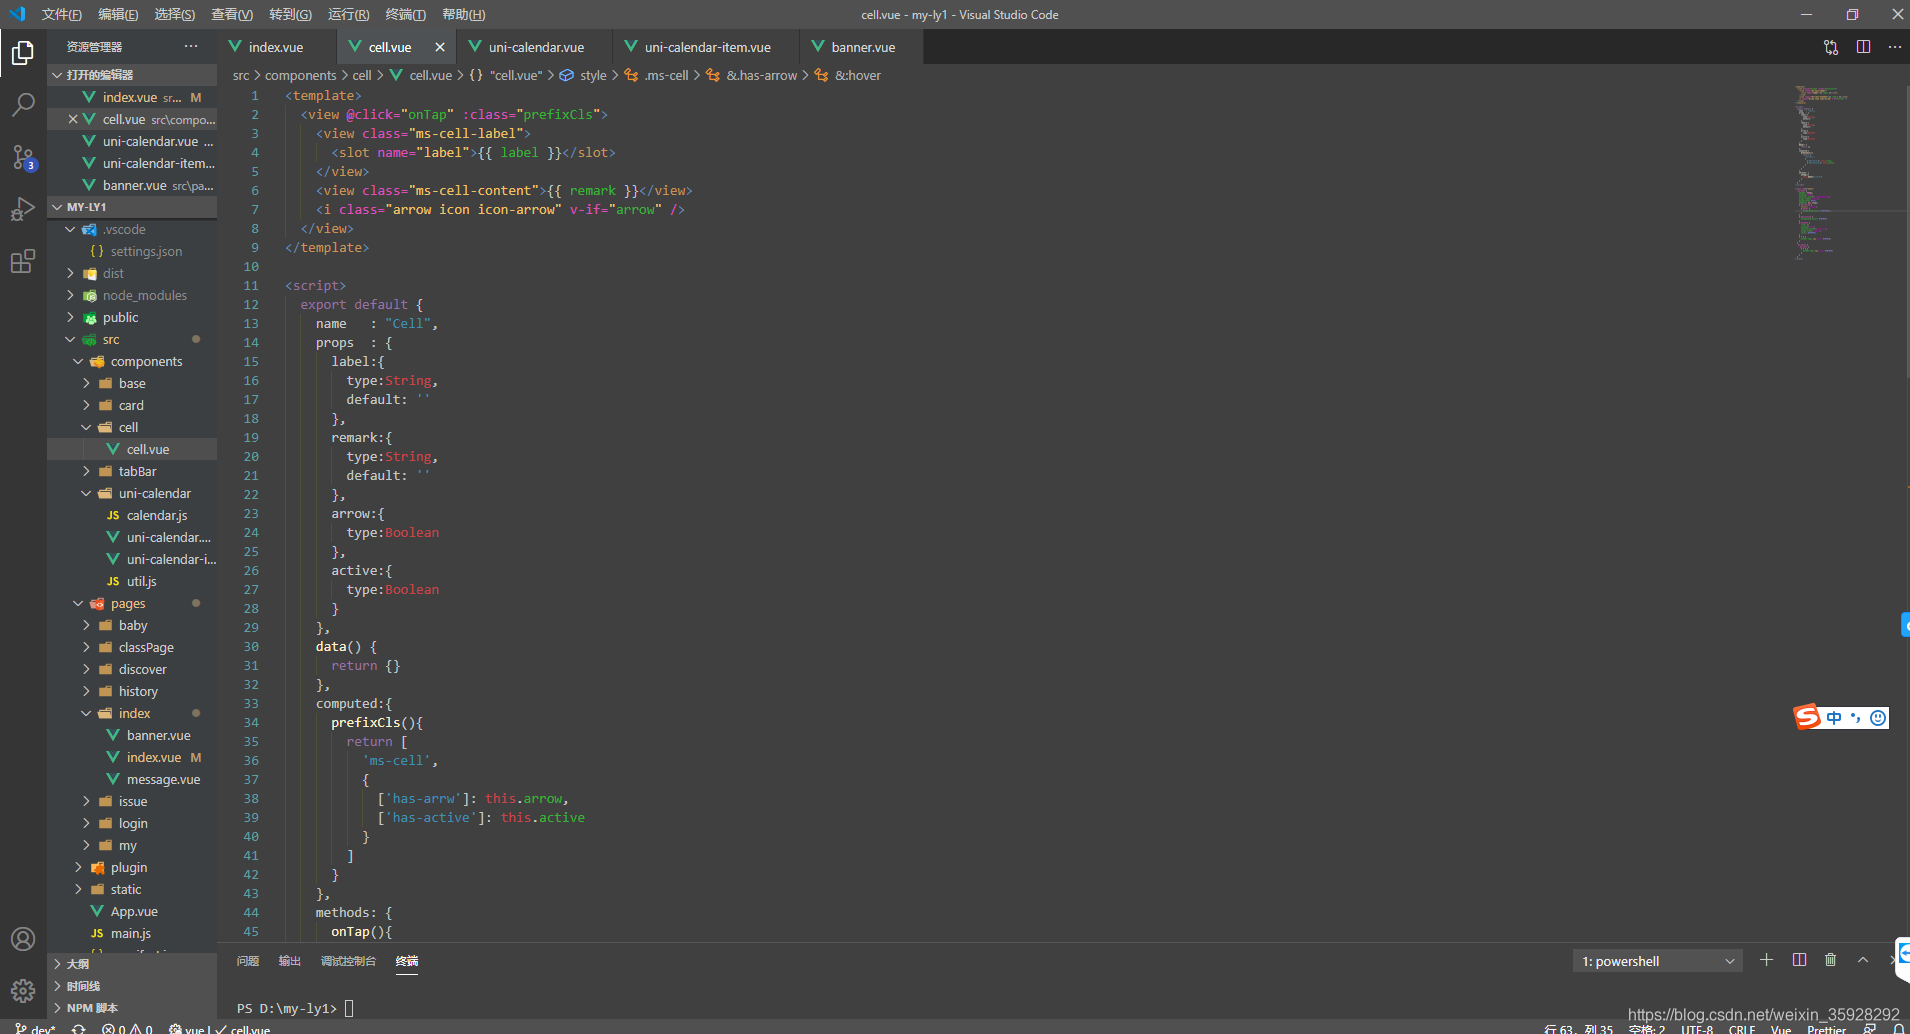Click the Prettier status bar item

click(x=1826, y=1029)
